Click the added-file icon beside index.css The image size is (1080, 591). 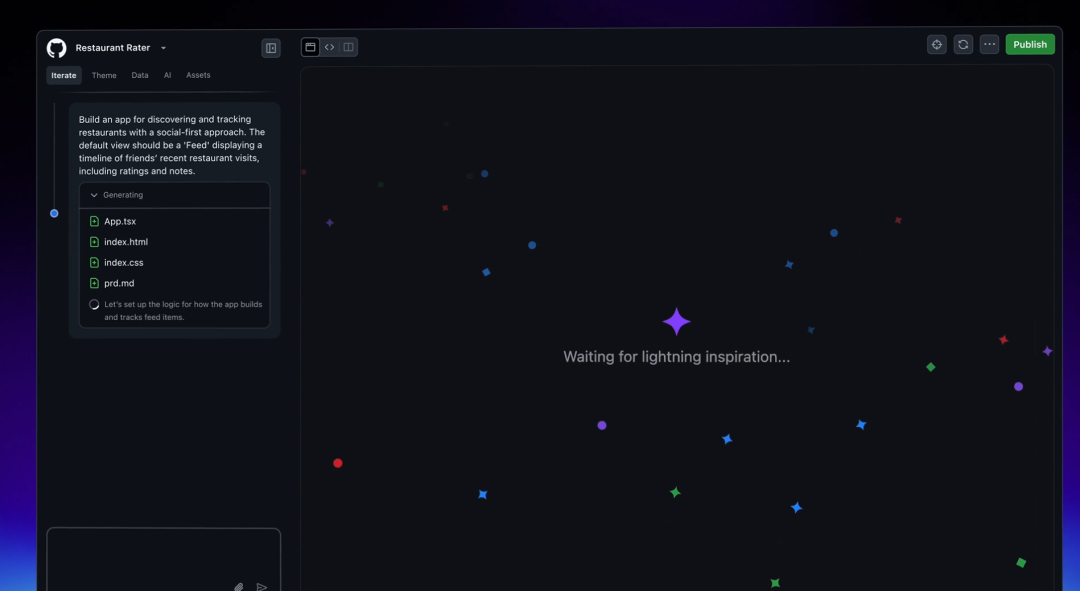pos(94,262)
